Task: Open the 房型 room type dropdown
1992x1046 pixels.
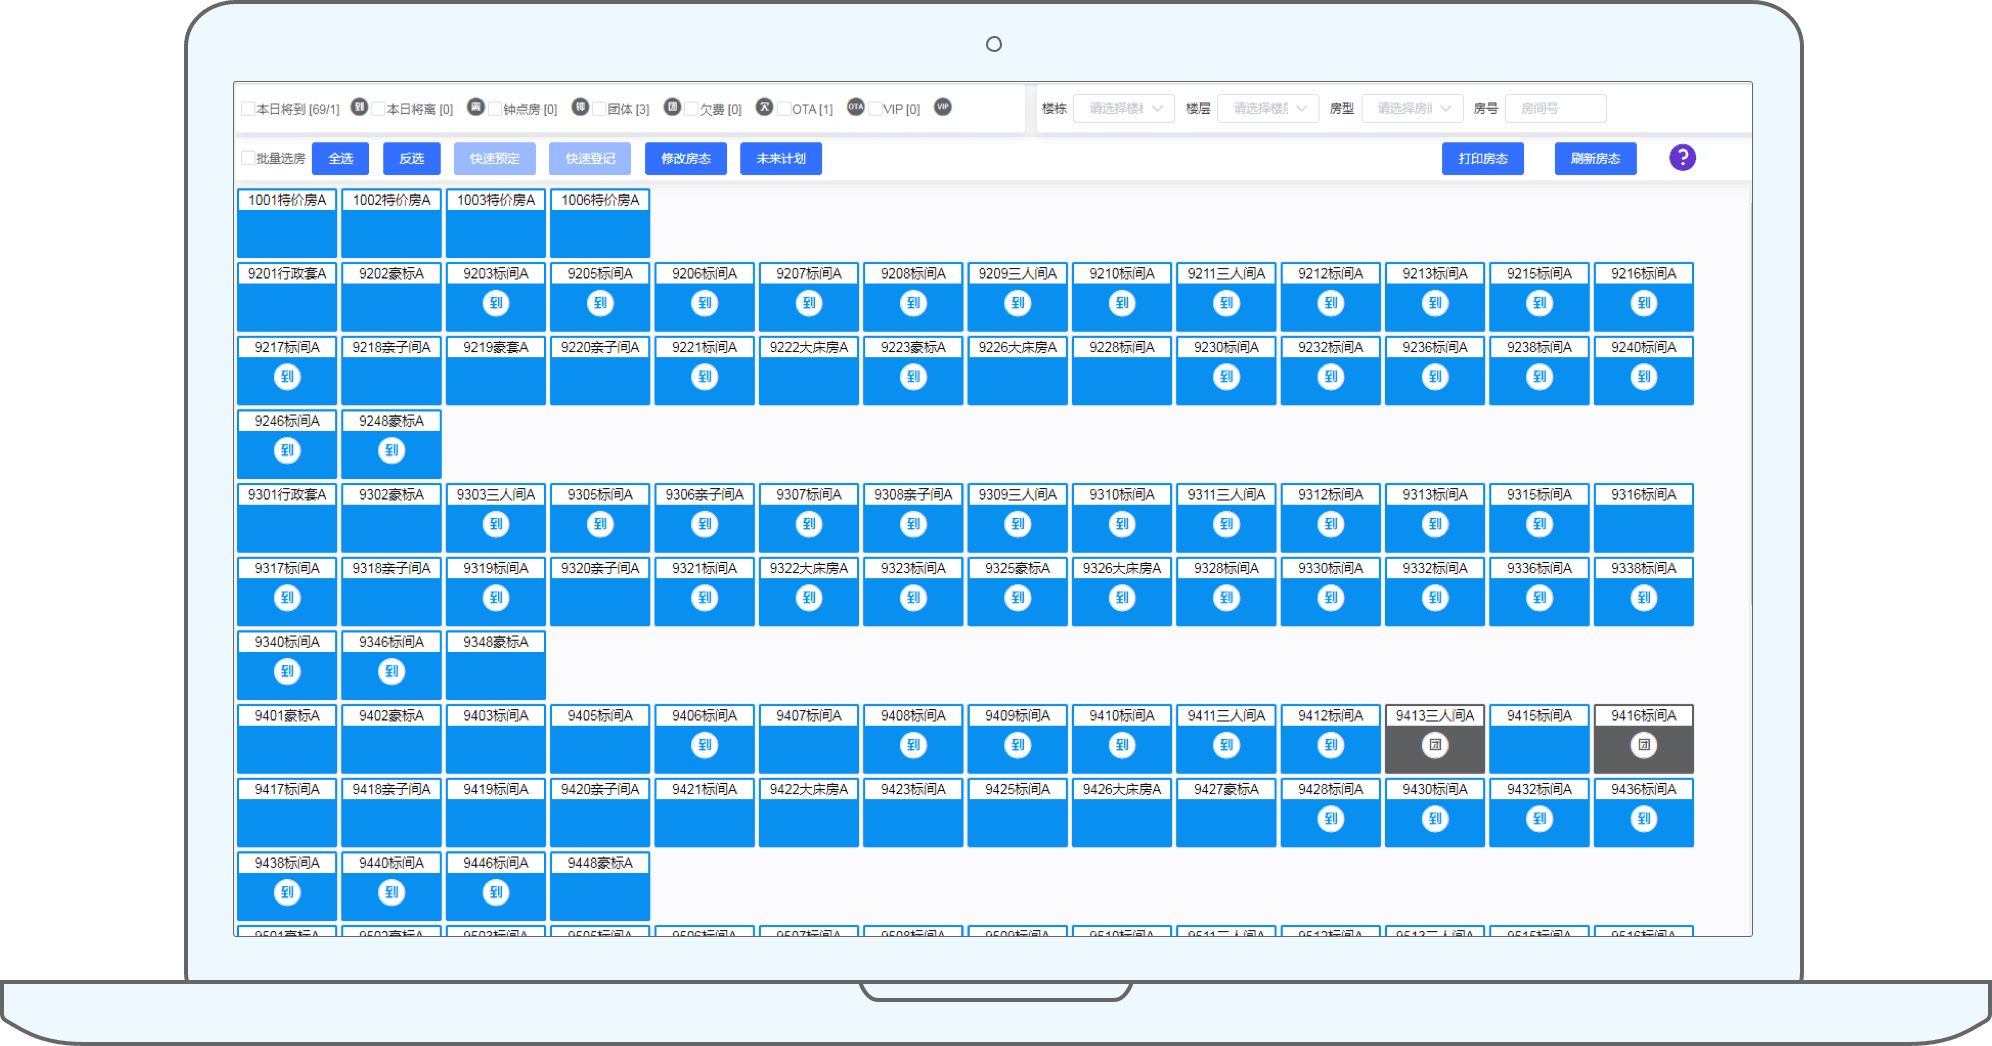Action: coord(1412,109)
